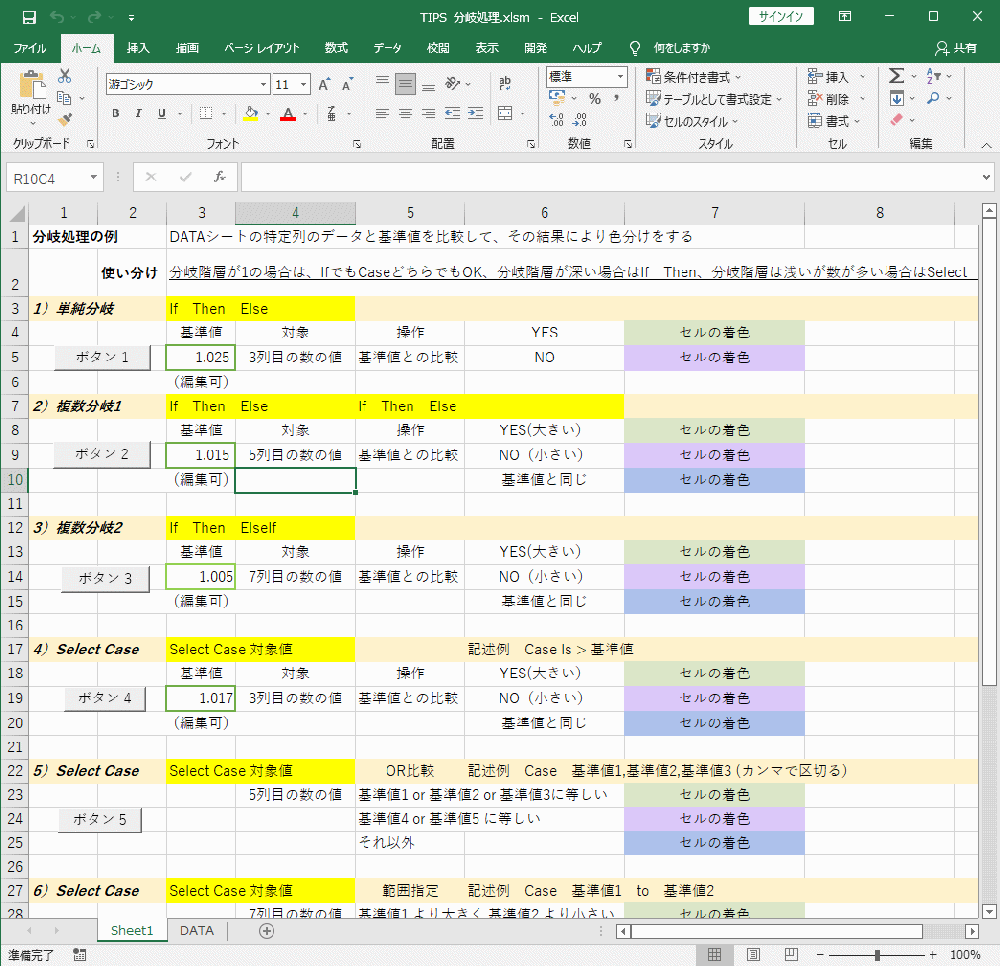Screen dimensions: 1000x966
Task: Click the Undo arrow in the title bar
Action: coord(57,17)
